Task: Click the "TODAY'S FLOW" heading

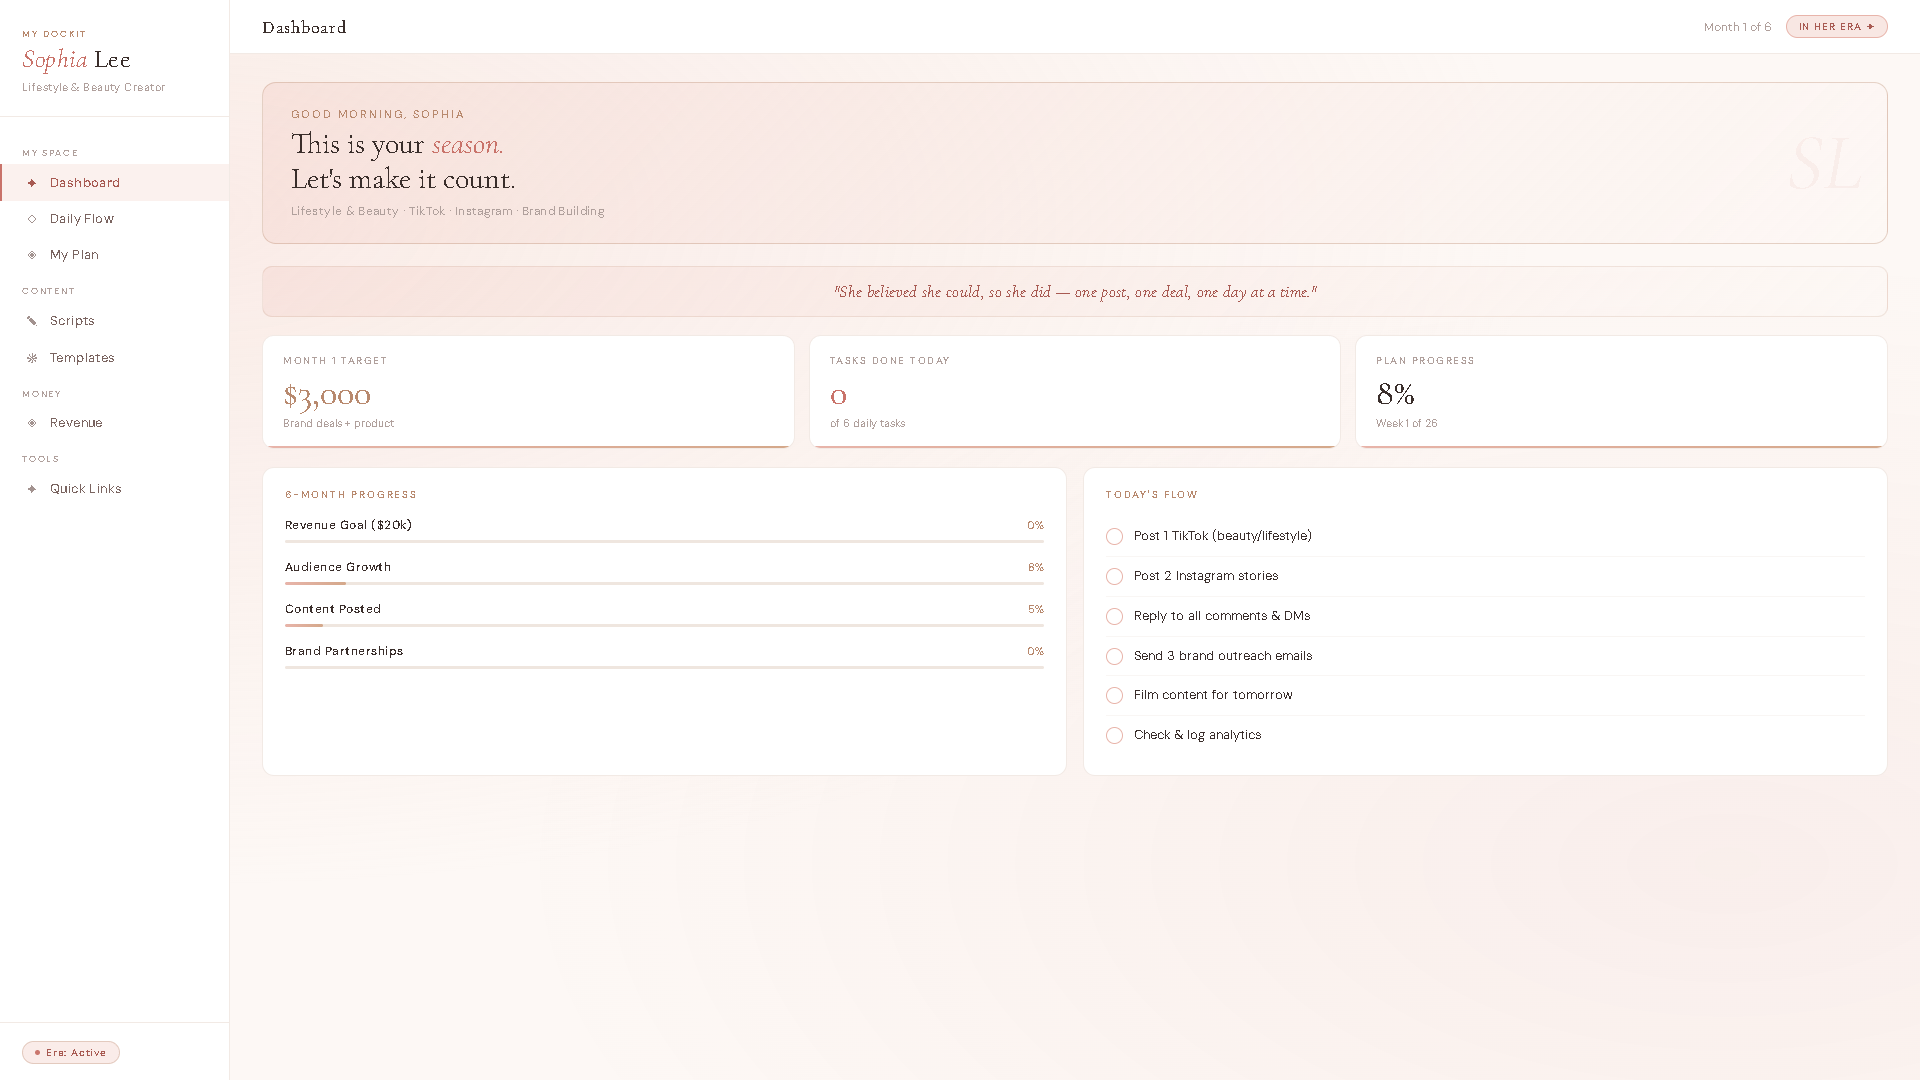Action: pyautogui.click(x=1152, y=495)
